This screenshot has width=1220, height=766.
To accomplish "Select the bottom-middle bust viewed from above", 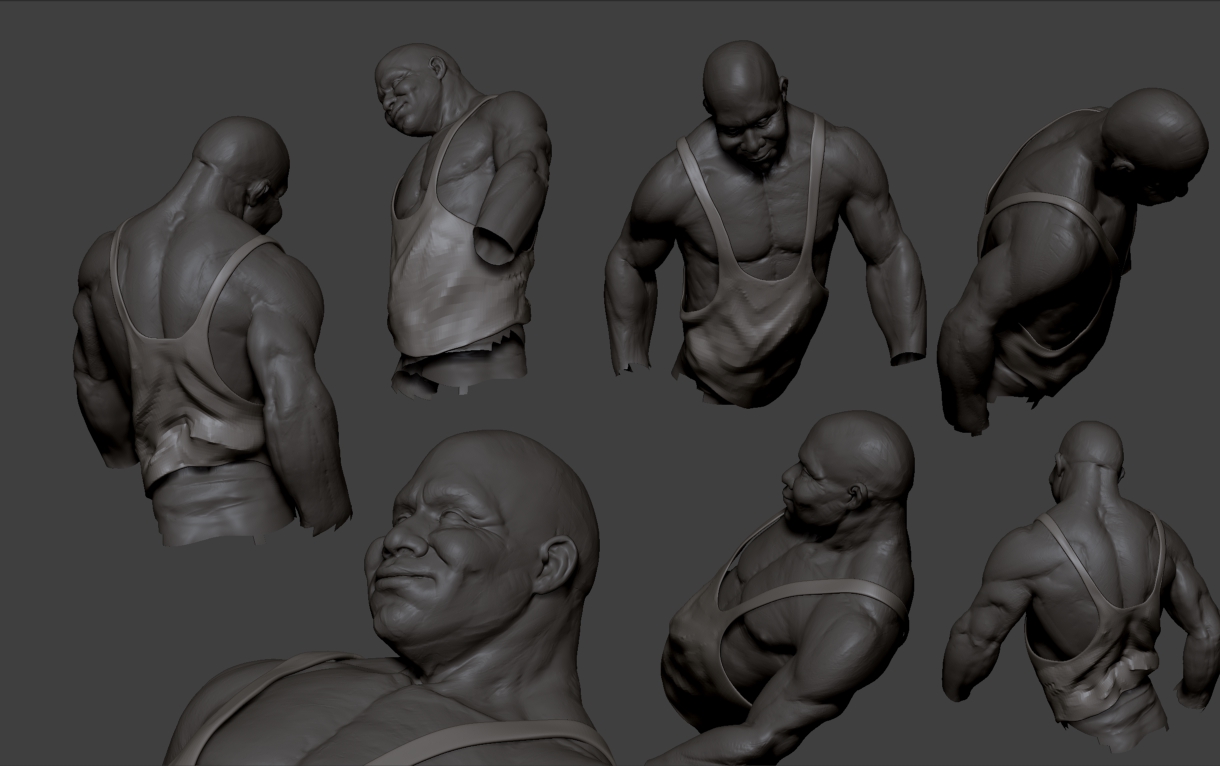I will click(790, 590).
